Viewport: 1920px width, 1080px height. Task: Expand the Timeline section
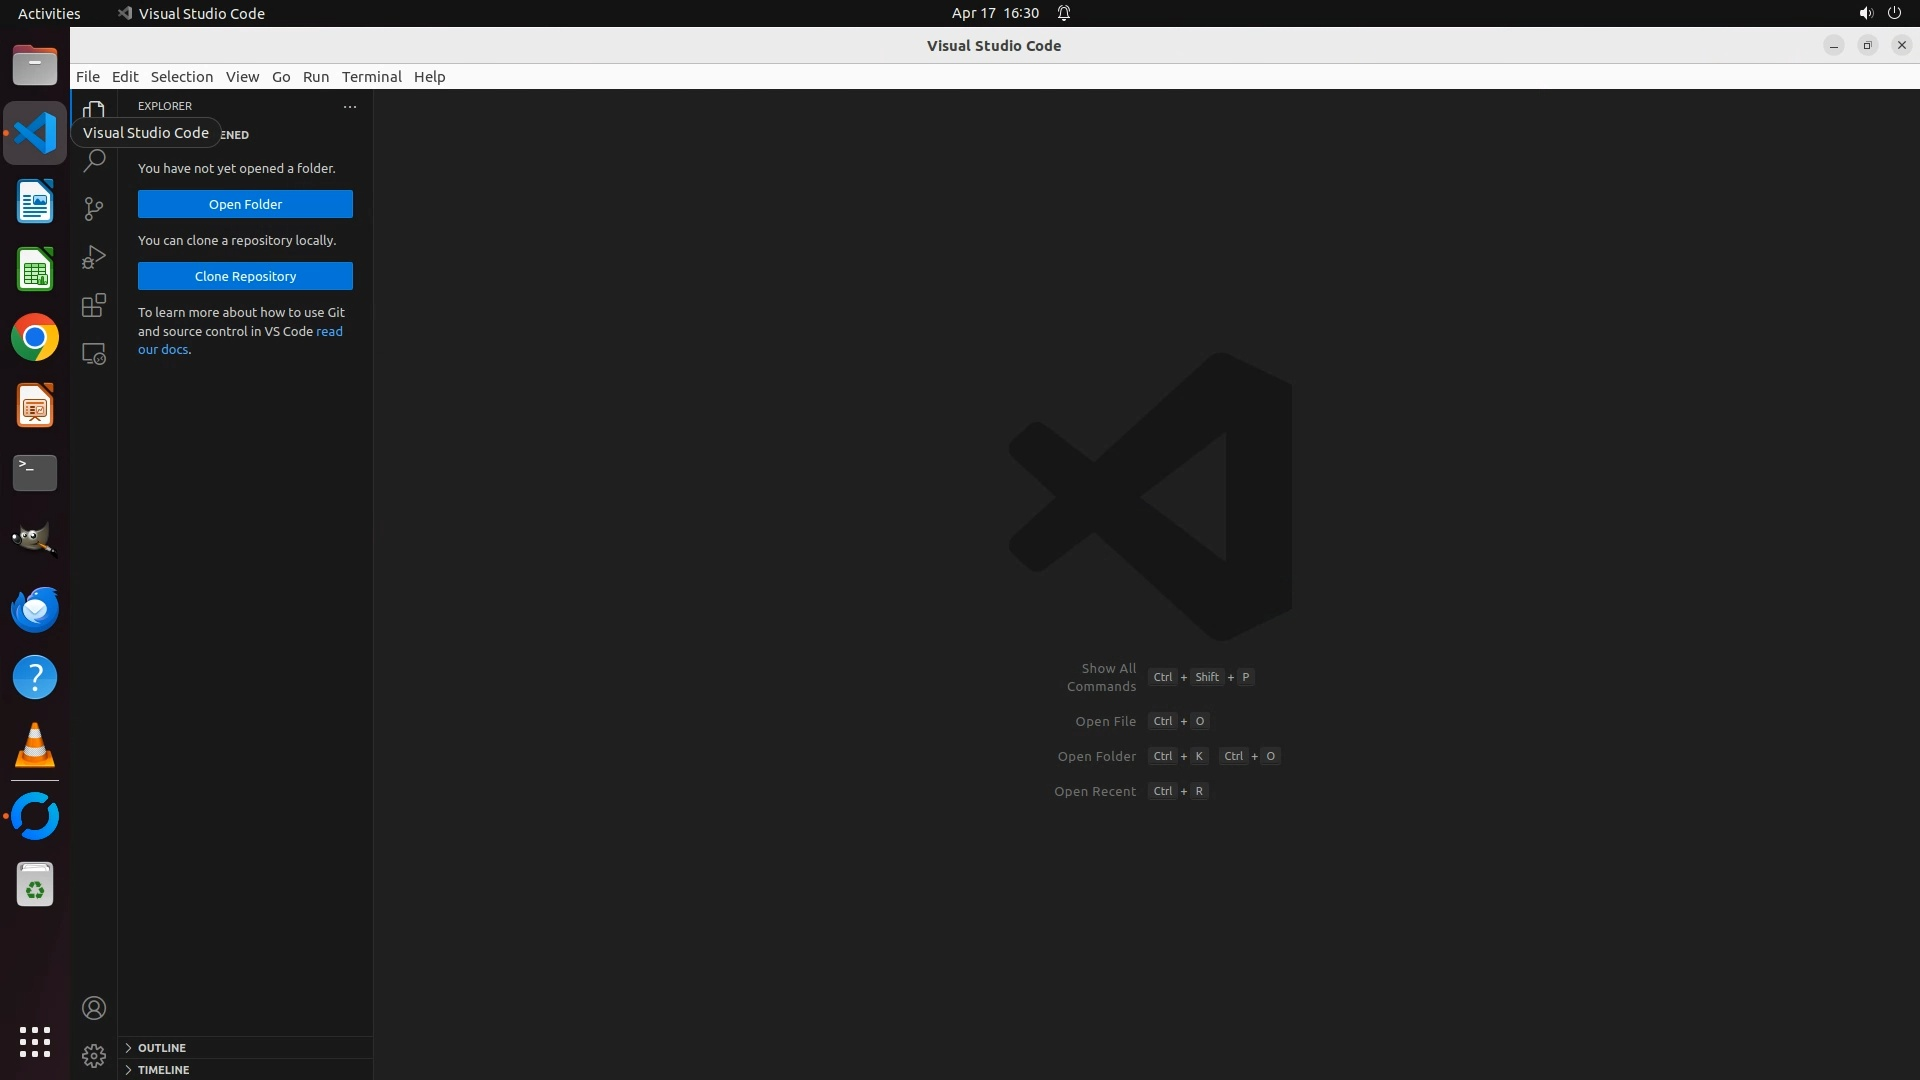click(163, 1070)
